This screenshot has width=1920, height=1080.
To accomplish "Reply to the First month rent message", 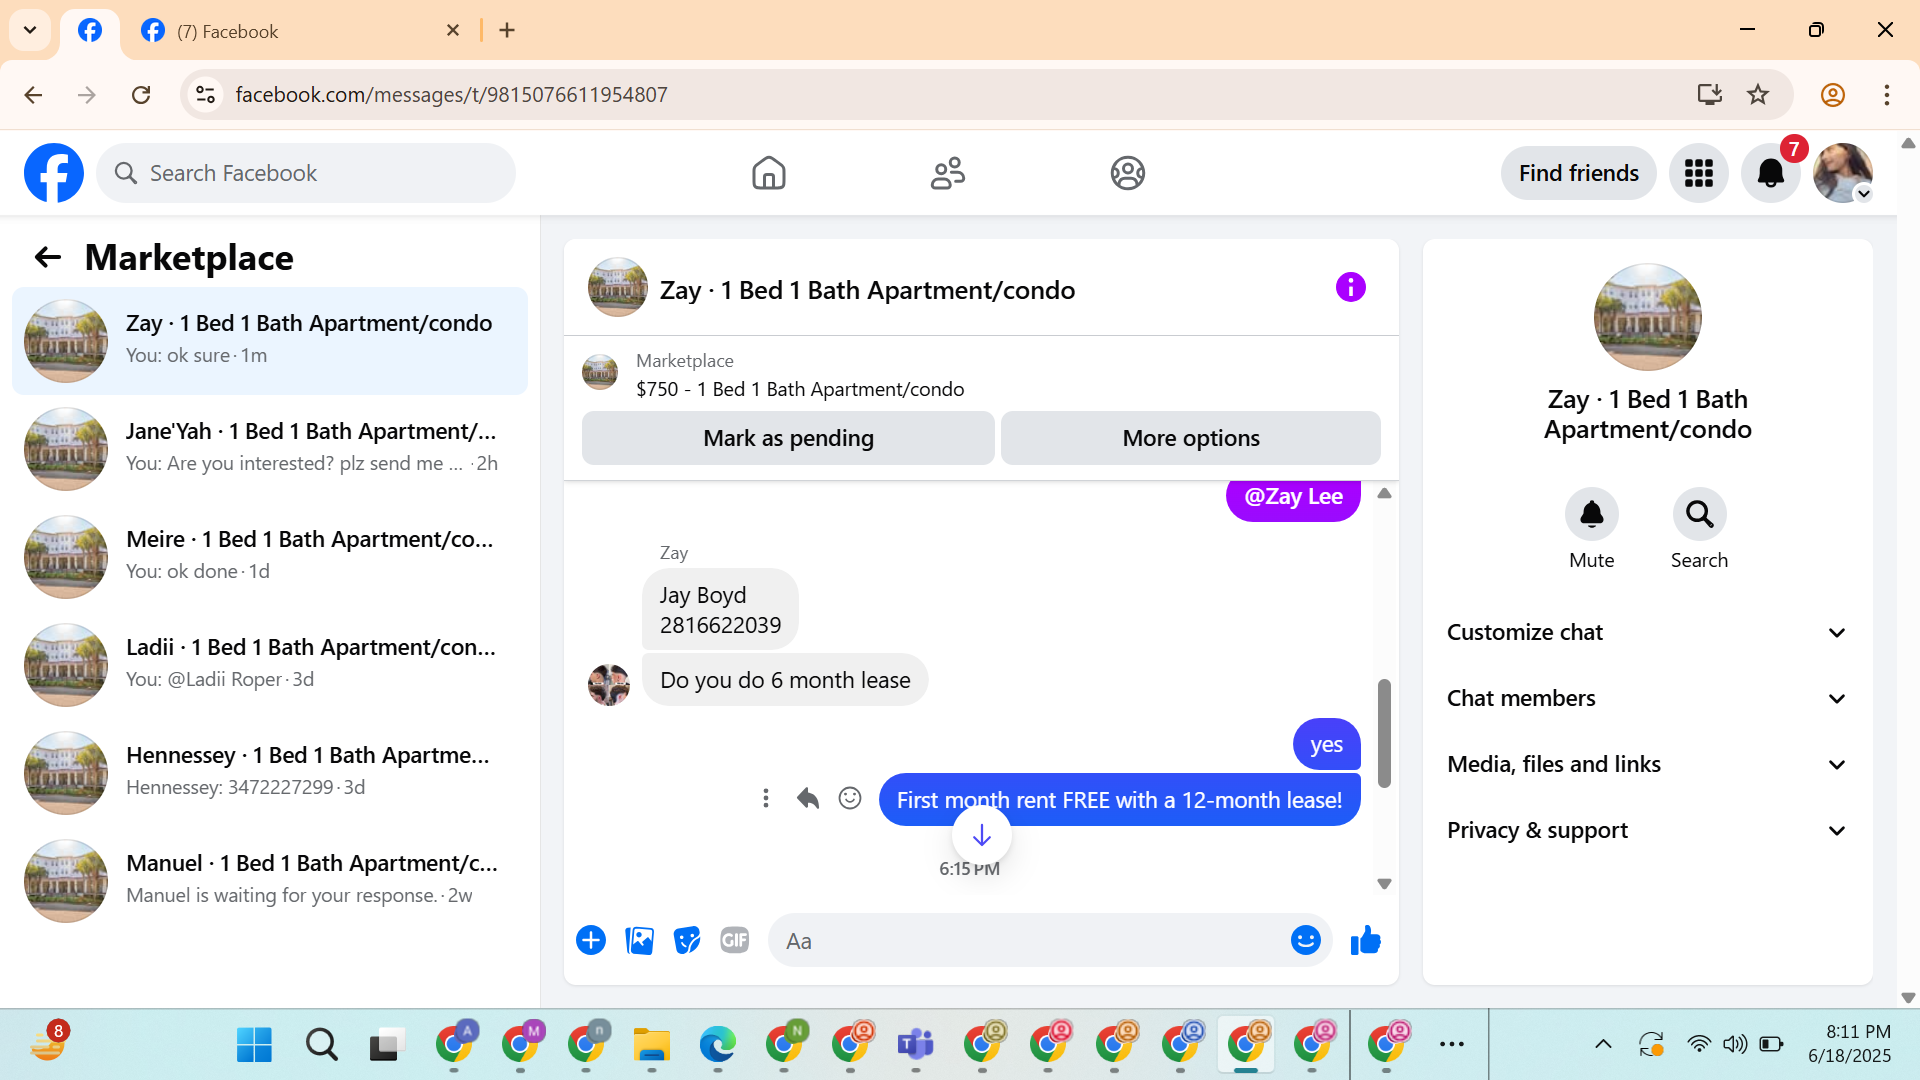I will pyautogui.click(x=808, y=798).
